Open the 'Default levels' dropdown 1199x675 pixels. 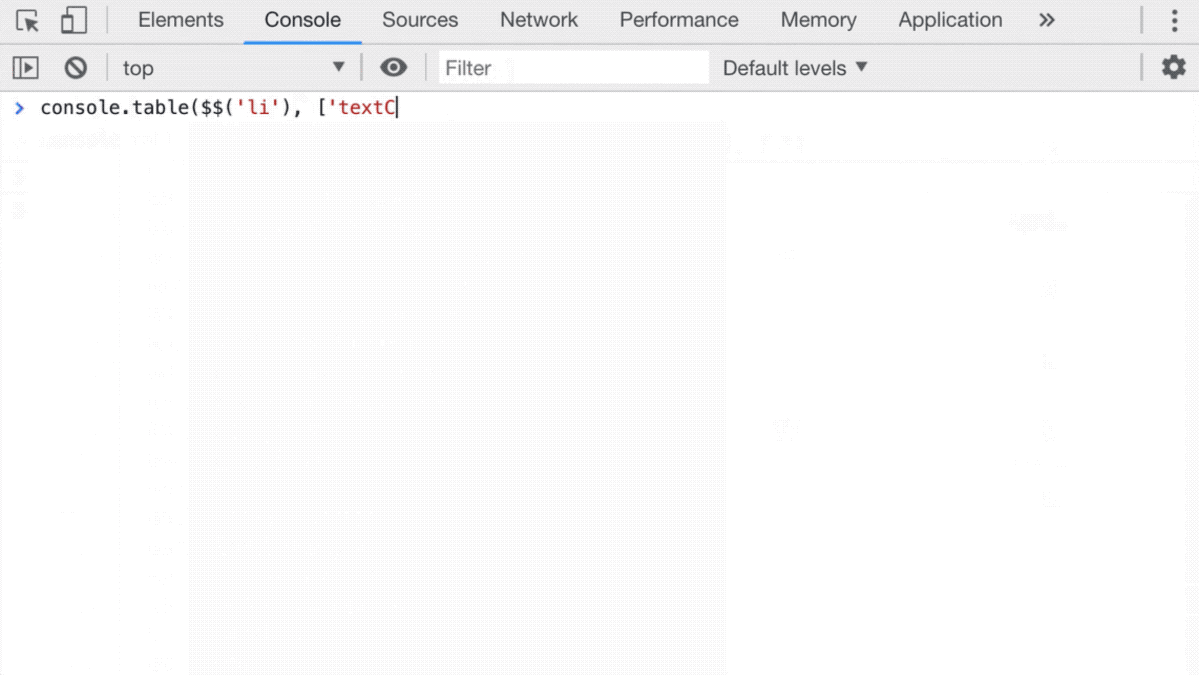point(793,67)
